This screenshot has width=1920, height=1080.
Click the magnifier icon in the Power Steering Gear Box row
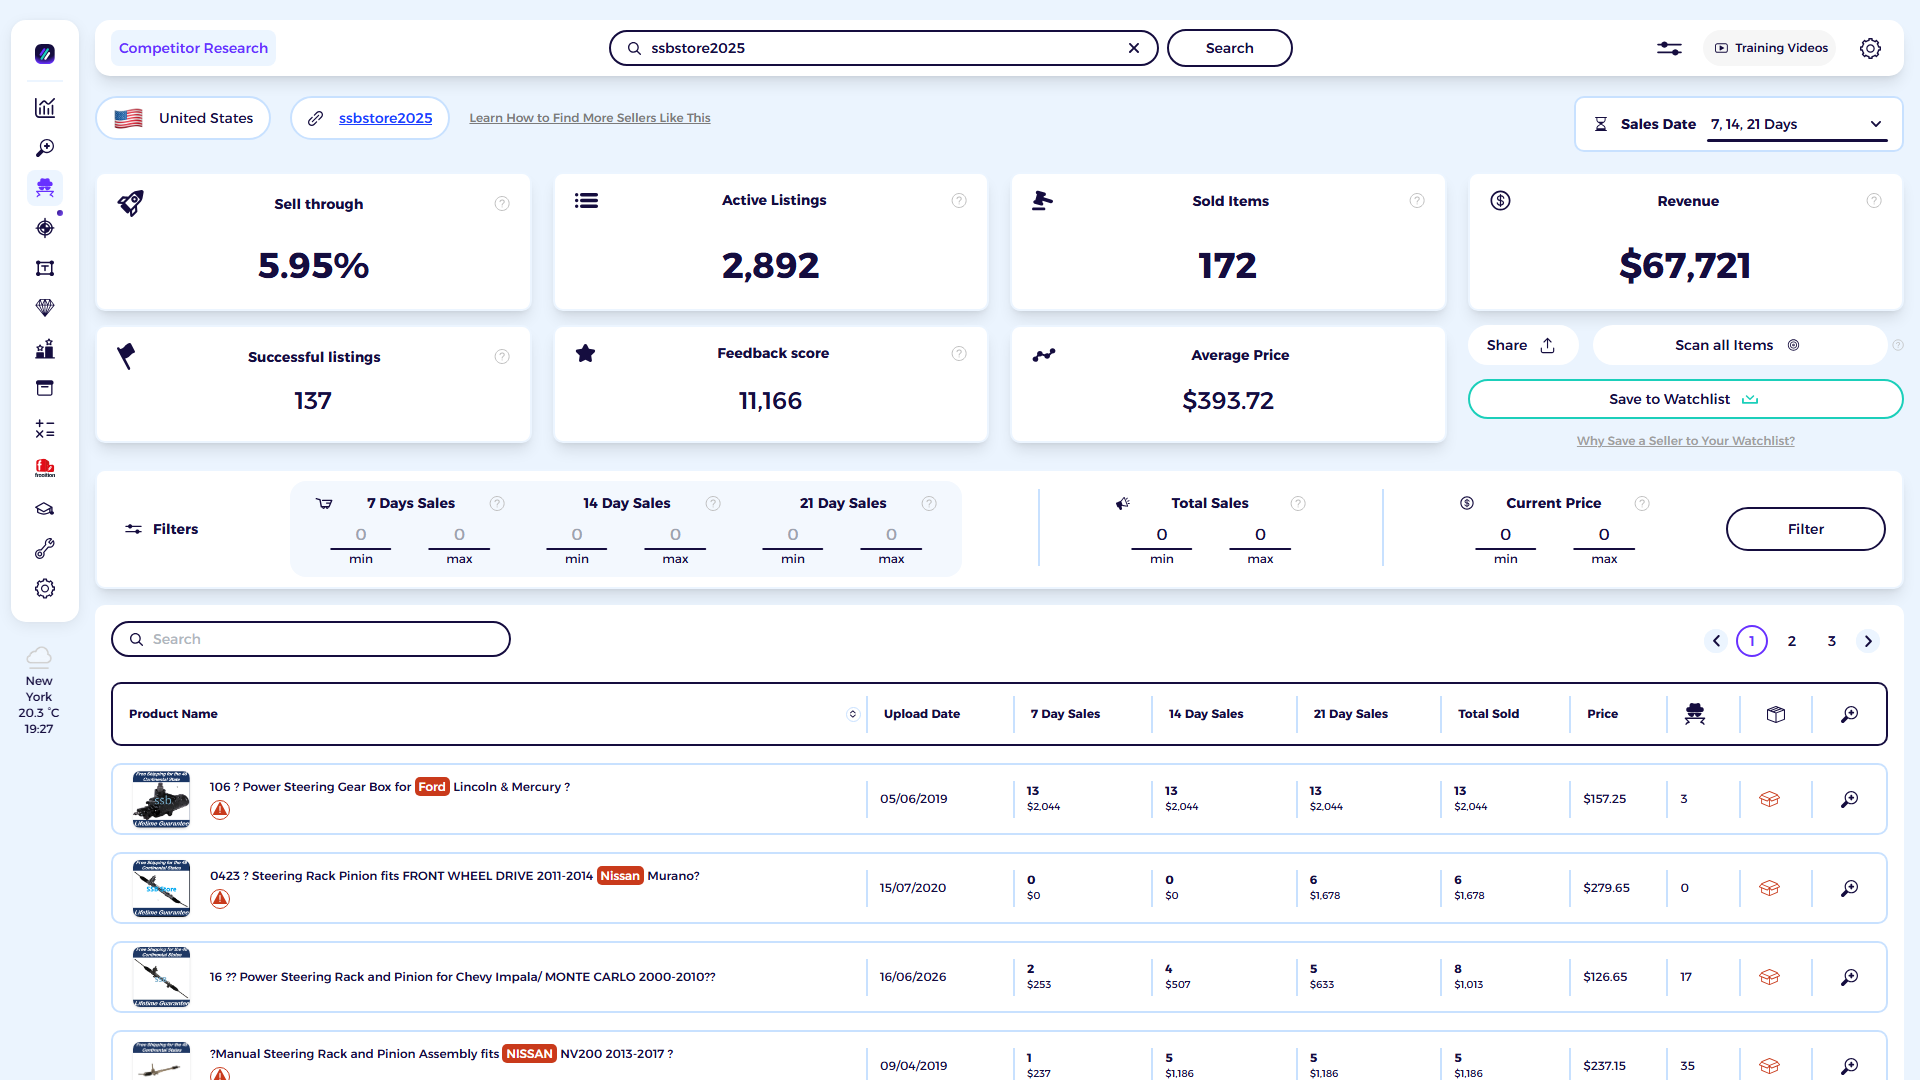1850,799
